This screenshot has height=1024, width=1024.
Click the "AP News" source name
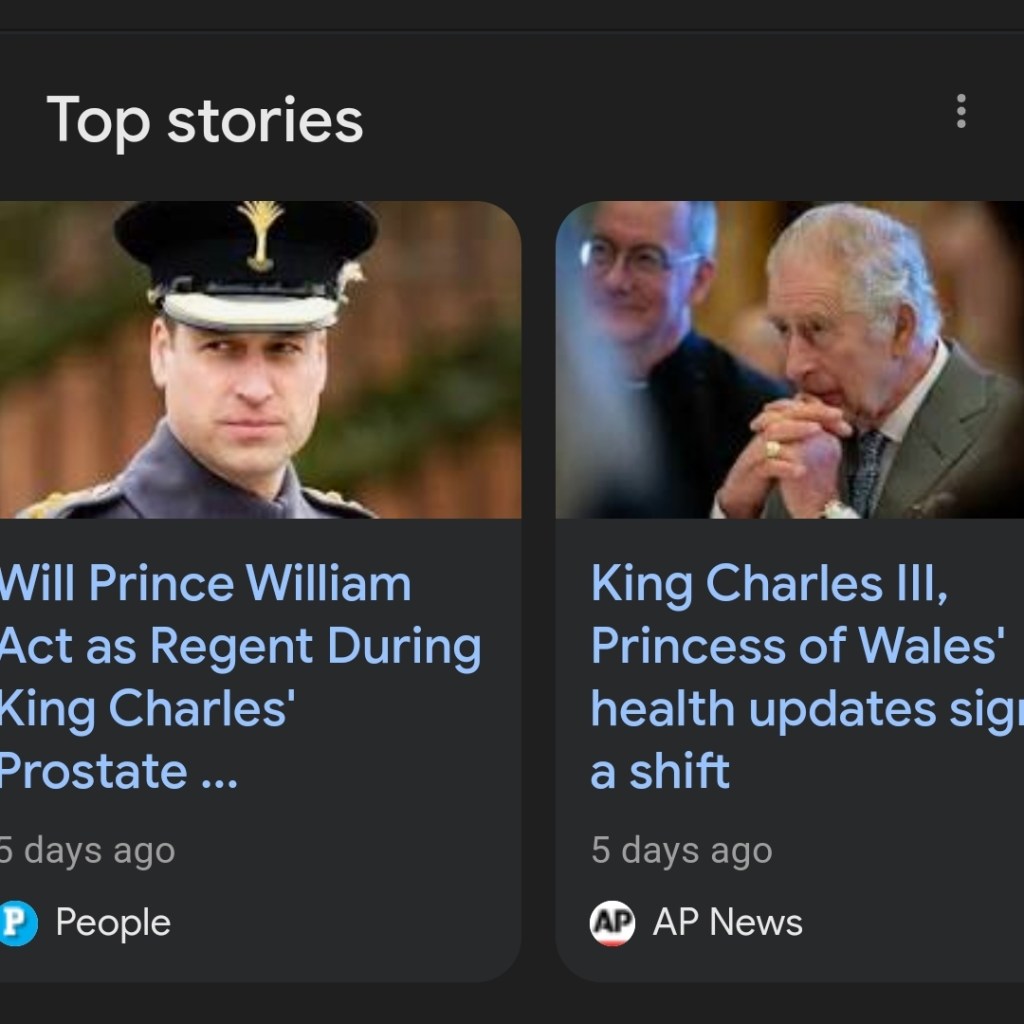(x=727, y=923)
